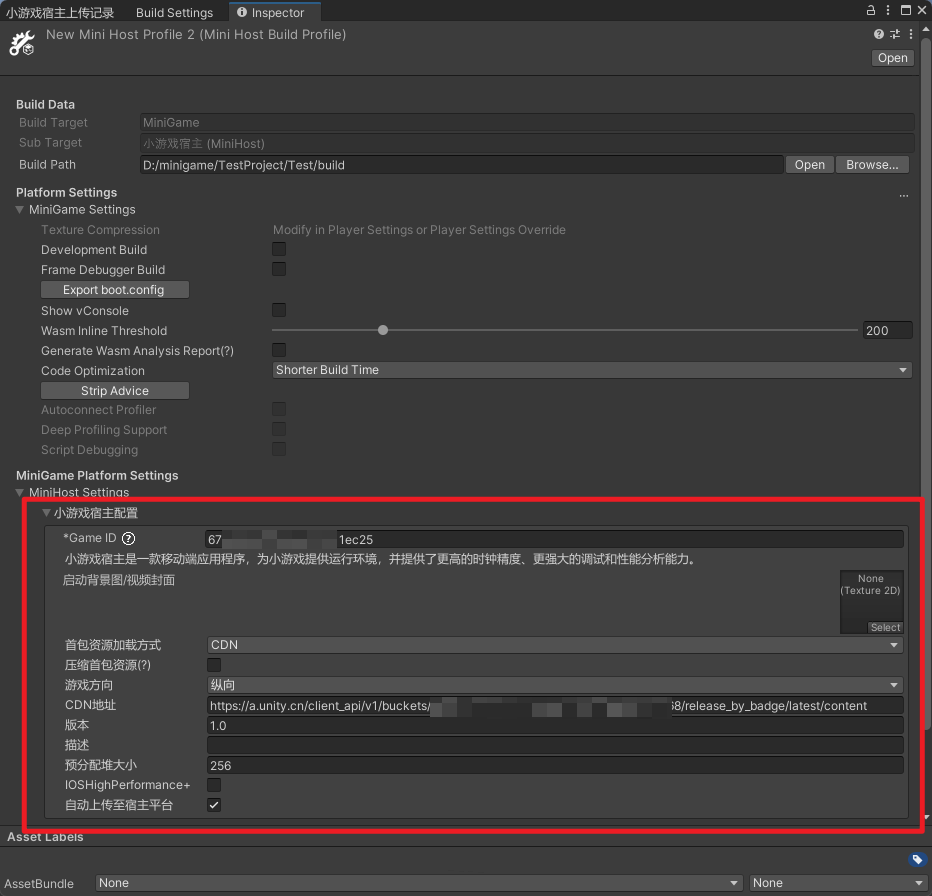Toggle the Inspector lock icon
The height and width of the screenshot is (896, 932).
[869, 11]
